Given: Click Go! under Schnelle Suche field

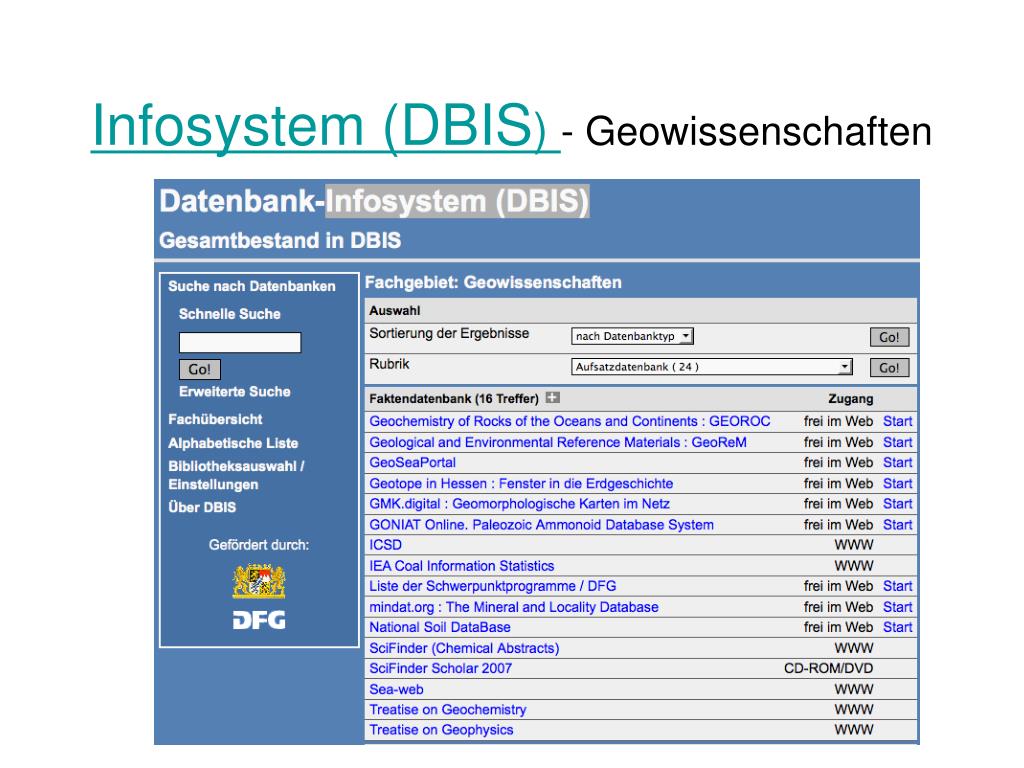Looking at the screenshot, I should point(200,369).
